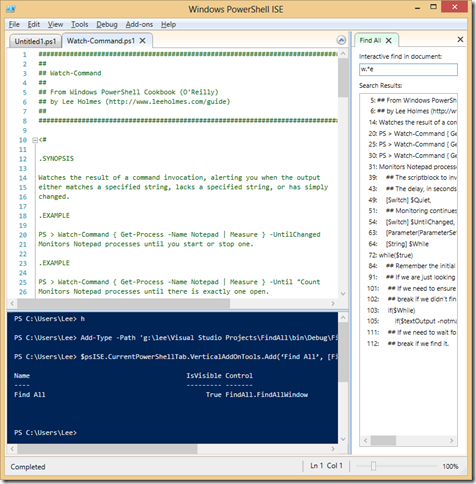Viewport: 476px width, 484px height.
Task: Collapse the comment block at line 10
Action: (x=35, y=140)
